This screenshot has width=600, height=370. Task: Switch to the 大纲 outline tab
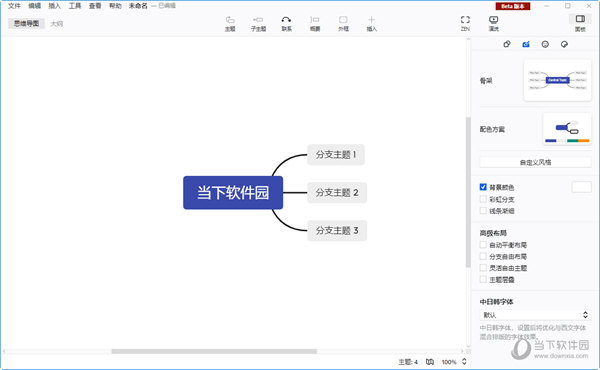point(57,24)
